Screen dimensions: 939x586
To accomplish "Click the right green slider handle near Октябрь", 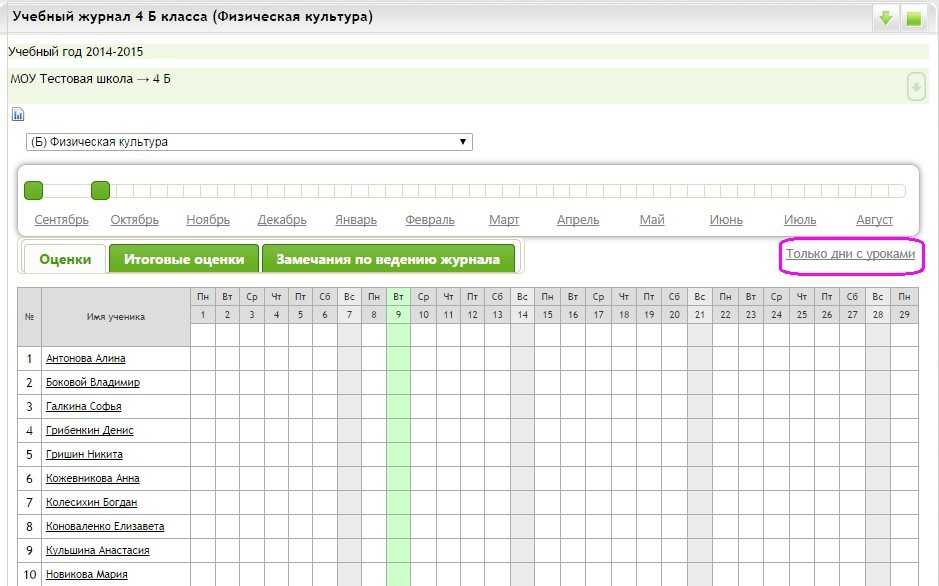I will (100, 190).
